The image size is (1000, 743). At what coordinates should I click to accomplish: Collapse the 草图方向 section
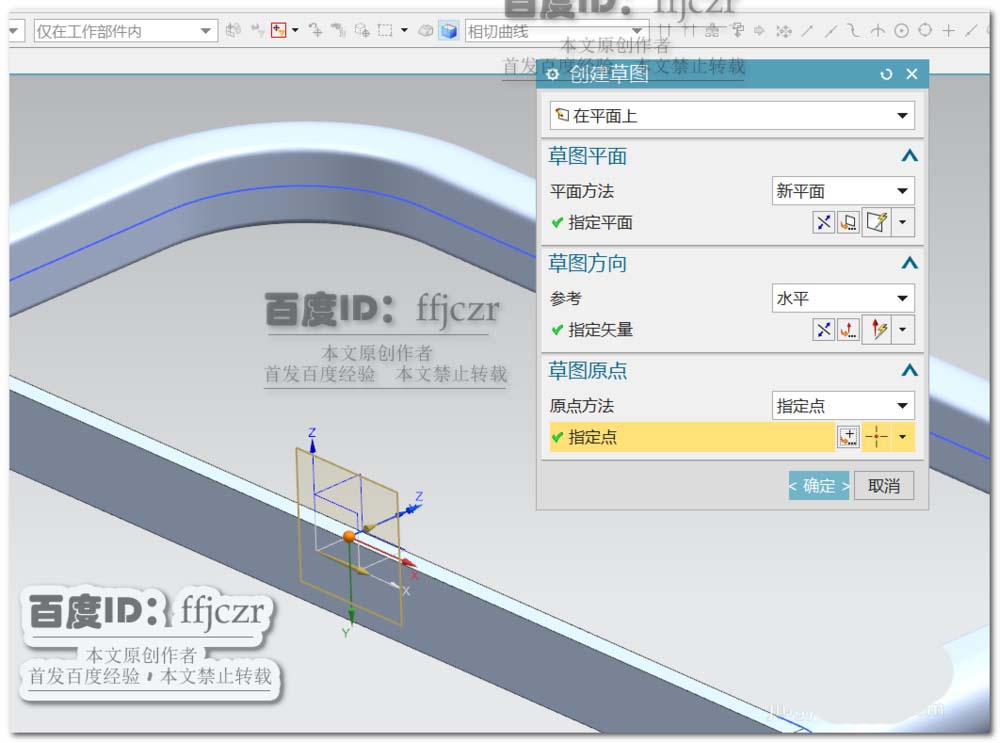click(x=909, y=263)
